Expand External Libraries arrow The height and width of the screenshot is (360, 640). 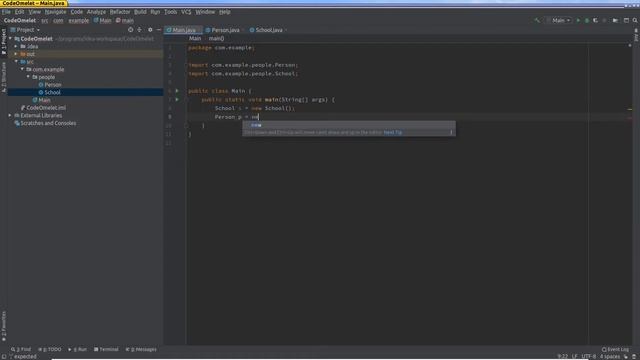(10, 116)
